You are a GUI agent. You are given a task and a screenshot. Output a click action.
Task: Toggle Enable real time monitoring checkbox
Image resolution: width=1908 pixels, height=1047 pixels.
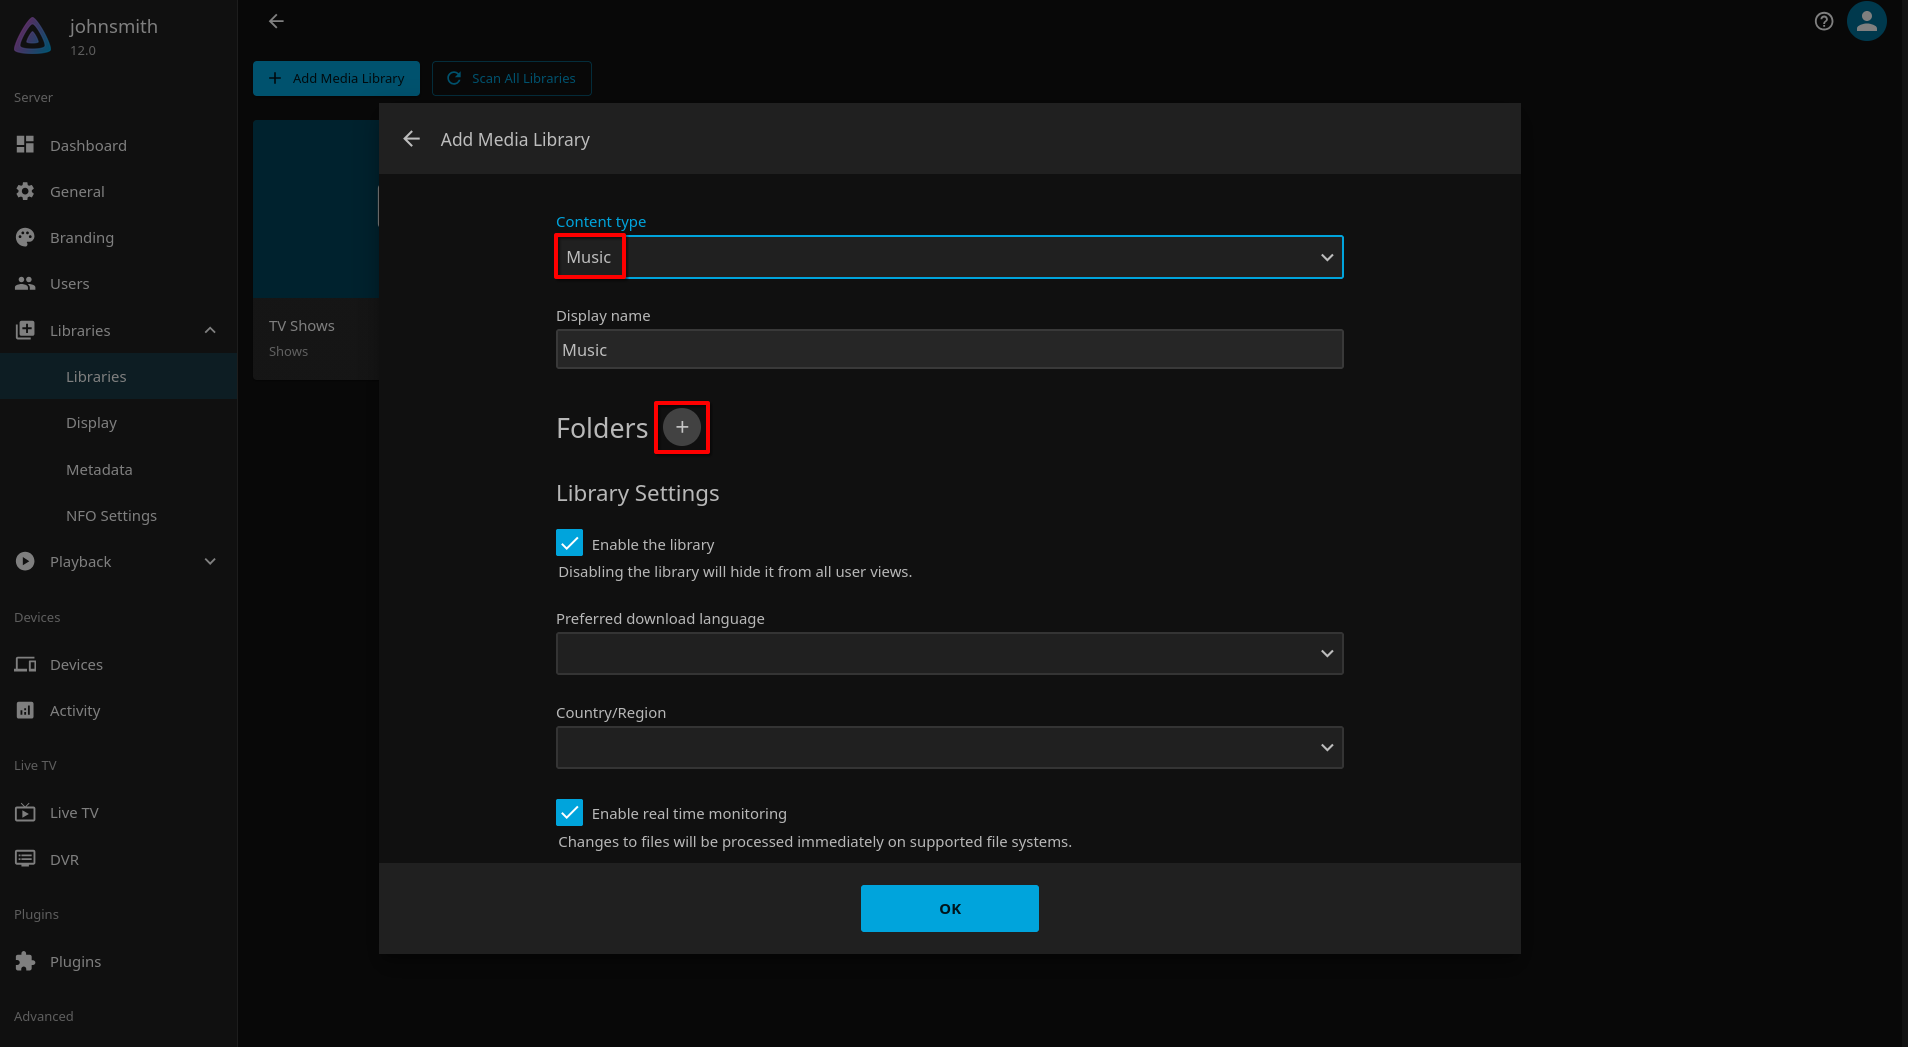[x=570, y=812]
